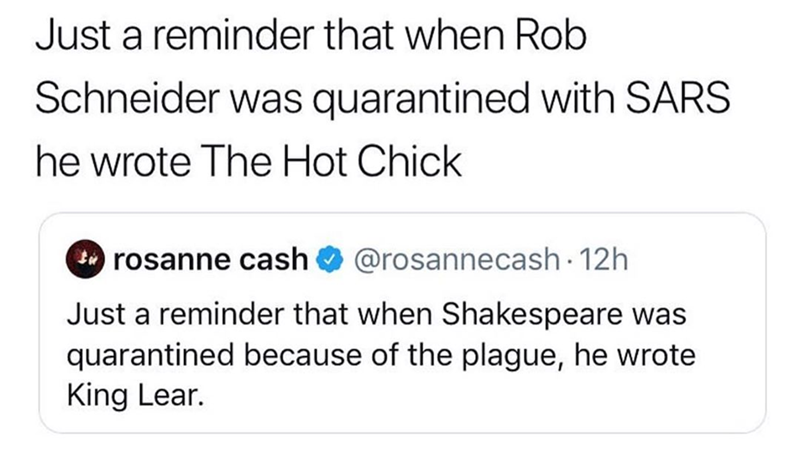Open the quoted tweet about Shakespeare
800x455 pixels.
click(400, 355)
